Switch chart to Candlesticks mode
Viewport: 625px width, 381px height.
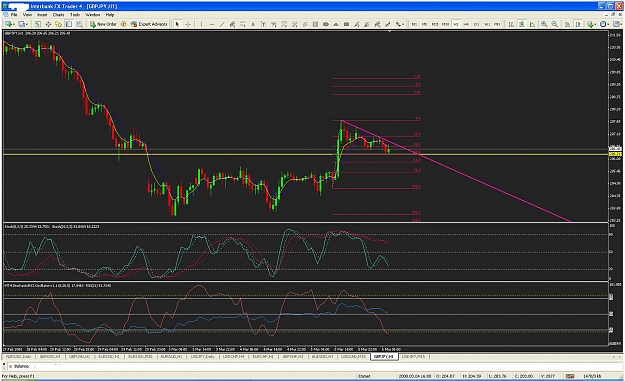(x=521, y=24)
